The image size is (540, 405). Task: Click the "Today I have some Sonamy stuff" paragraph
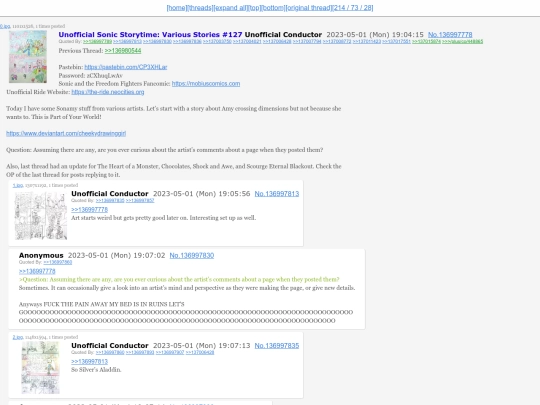point(174,113)
